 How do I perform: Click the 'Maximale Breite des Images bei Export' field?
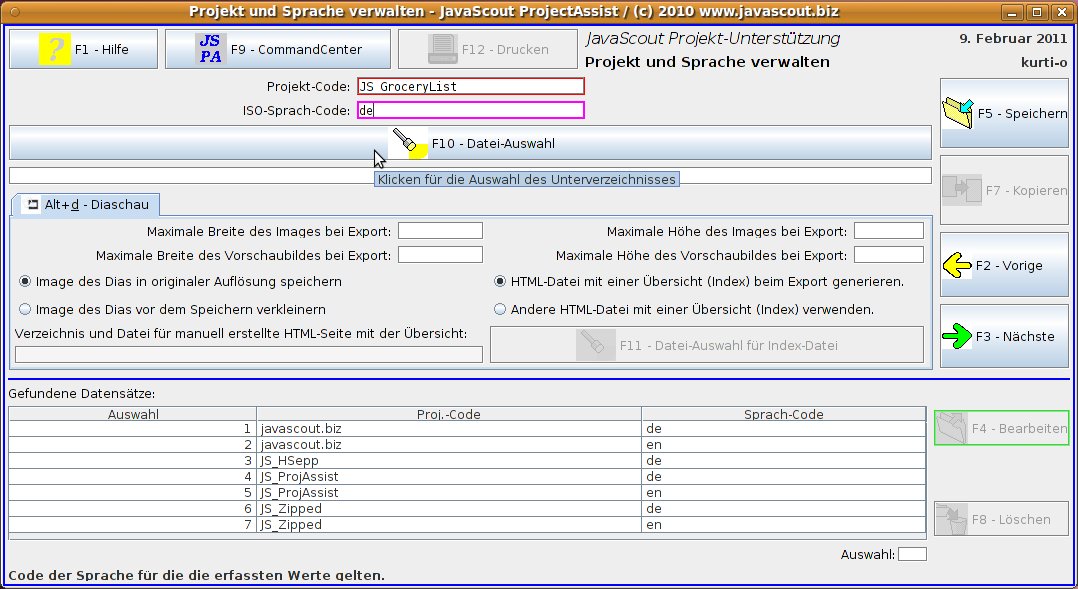coord(440,231)
